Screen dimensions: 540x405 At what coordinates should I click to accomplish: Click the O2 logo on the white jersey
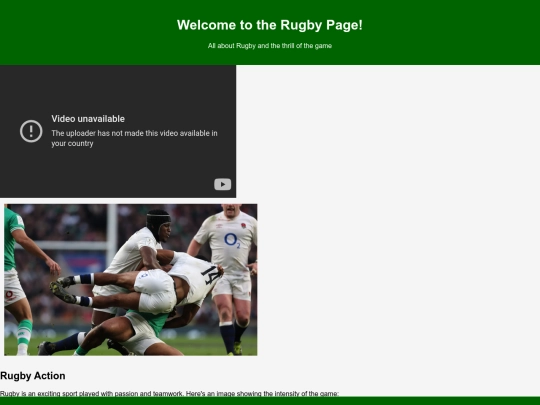point(232,240)
